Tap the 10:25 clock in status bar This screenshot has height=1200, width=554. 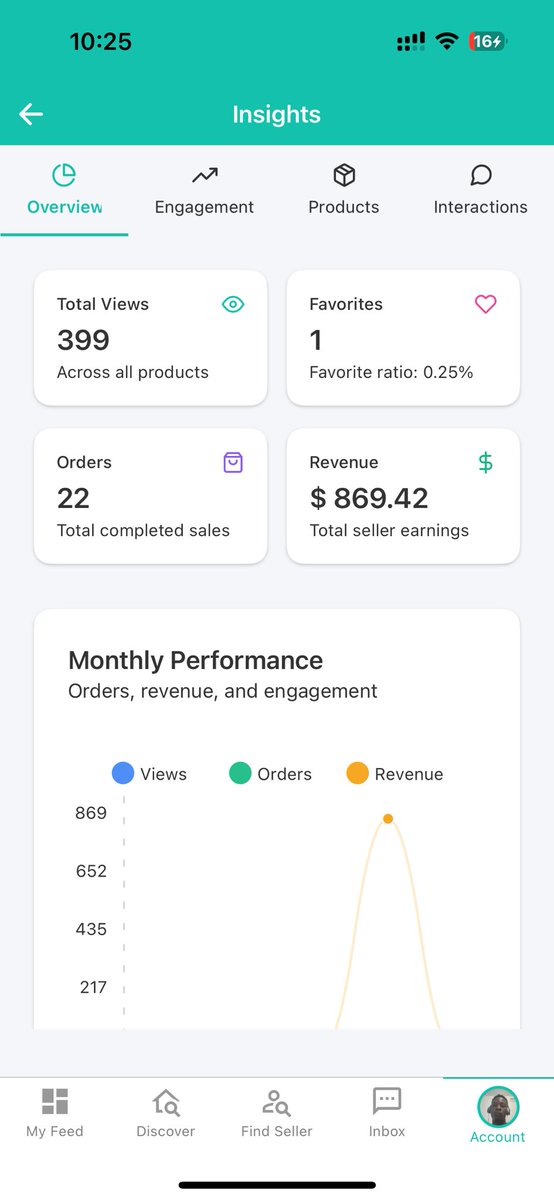coord(100,41)
